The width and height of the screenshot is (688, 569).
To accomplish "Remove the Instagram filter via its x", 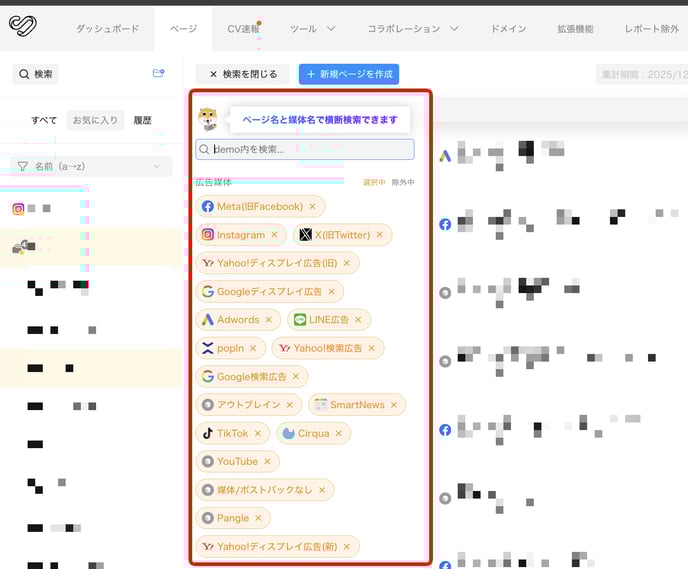I will tap(274, 235).
